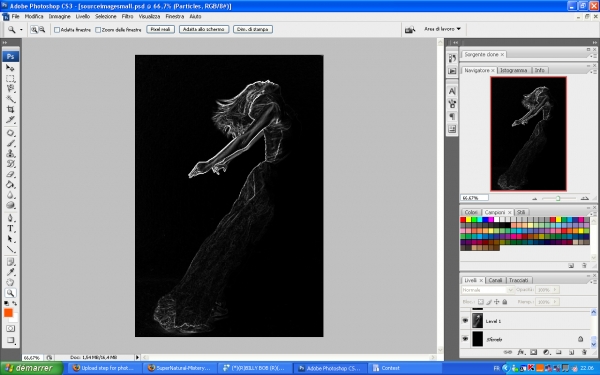The width and height of the screenshot is (600, 375).
Task: Open the Character panel icon
Action: 452,91
